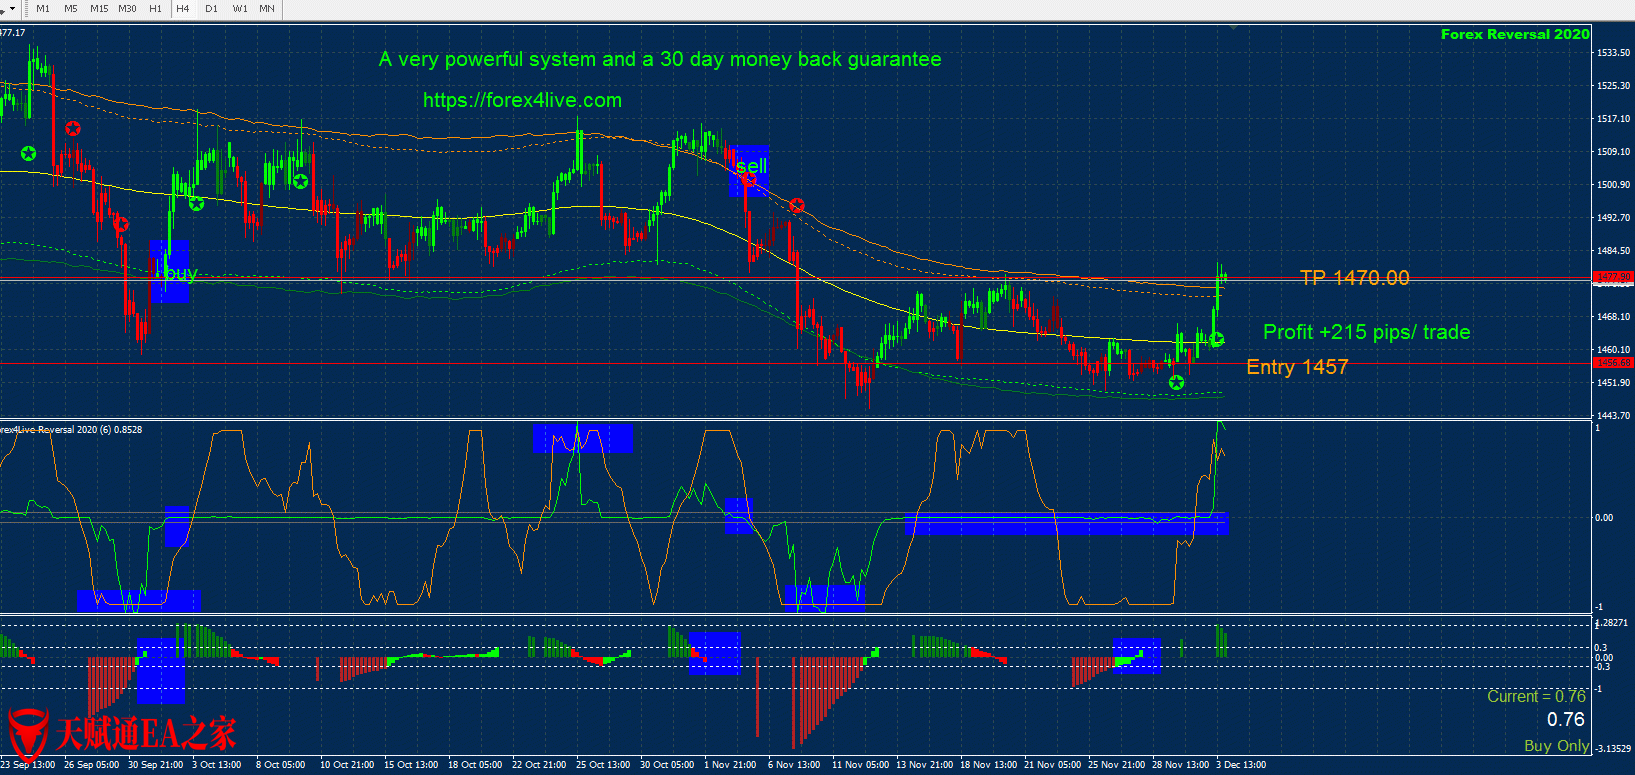Click the red 1456.68 price label

[x=1612, y=363]
